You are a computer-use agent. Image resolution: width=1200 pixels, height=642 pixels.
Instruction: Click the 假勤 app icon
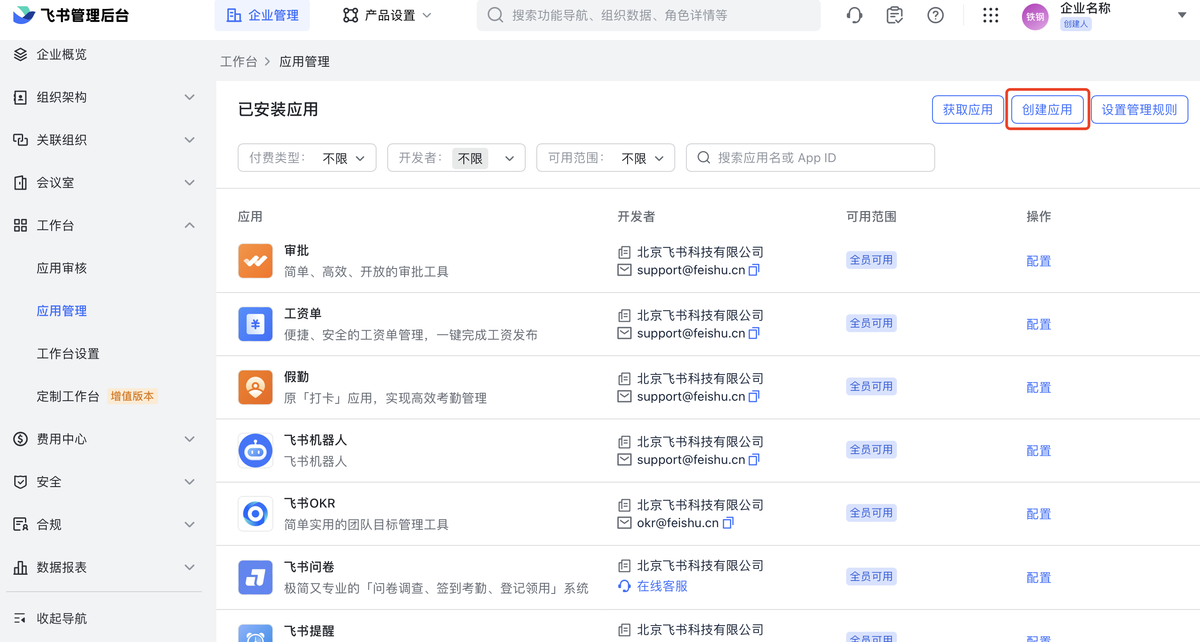point(255,387)
